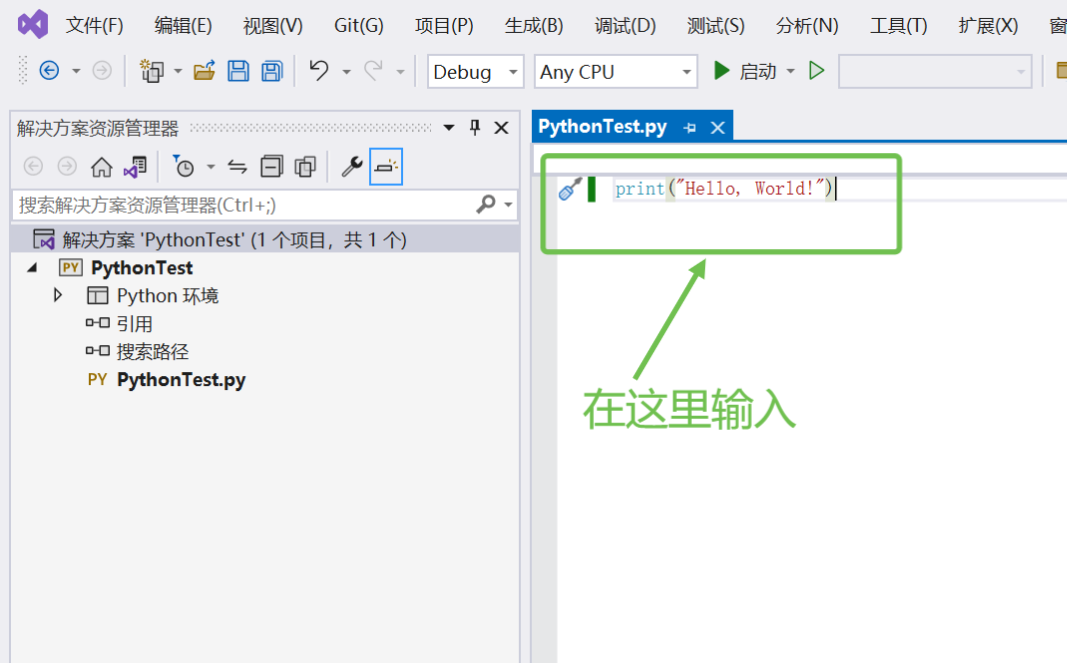
Task: Toggle the breakpoint margin indicator in the editor
Action: (591, 188)
